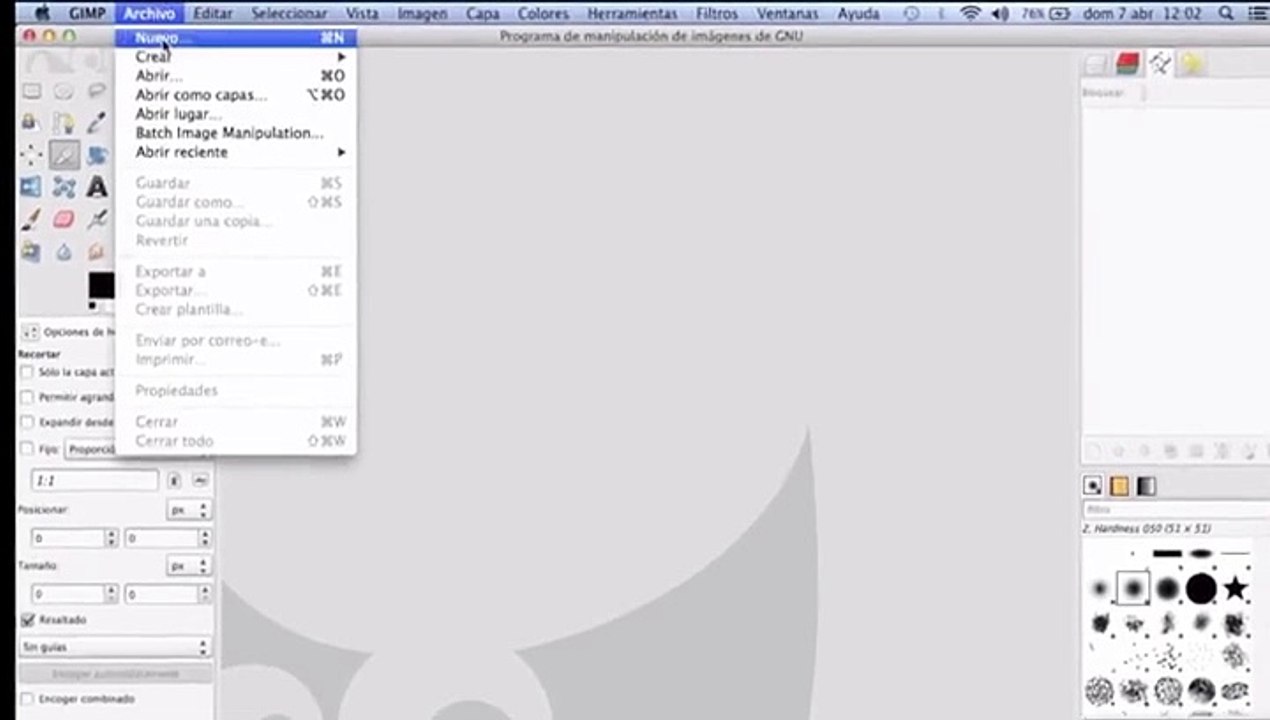1270x720 pixels.
Task: Adjust first Posicionar value stepper
Action: [112, 538]
